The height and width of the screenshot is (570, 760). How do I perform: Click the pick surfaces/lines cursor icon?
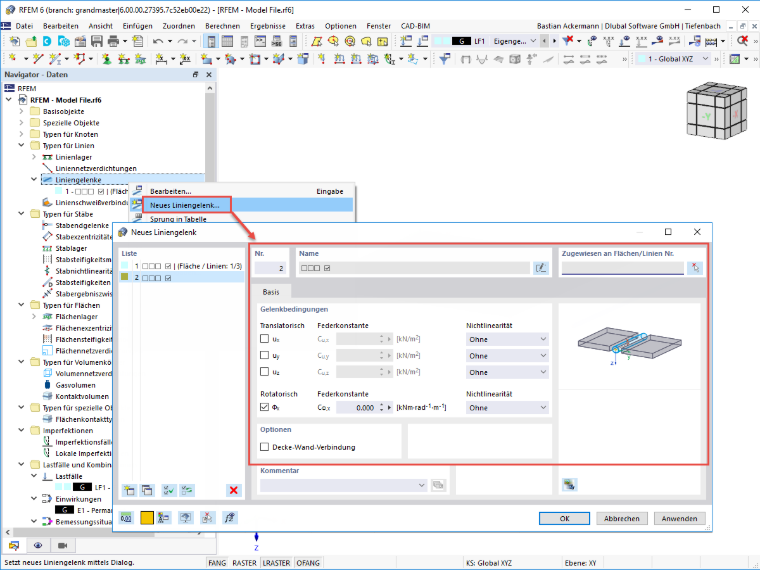coord(695,268)
